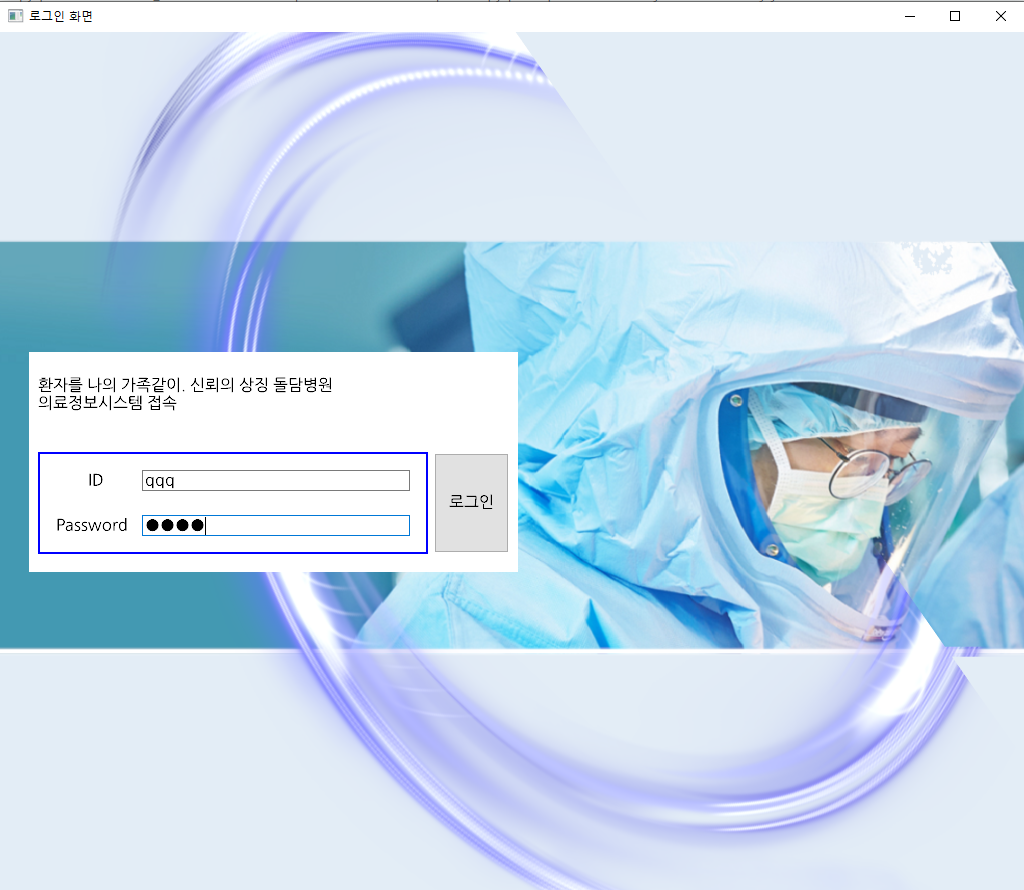Click the 'Password' label text
Image resolution: width=1024 pixels, height=890 pixels.
(91, 526)
